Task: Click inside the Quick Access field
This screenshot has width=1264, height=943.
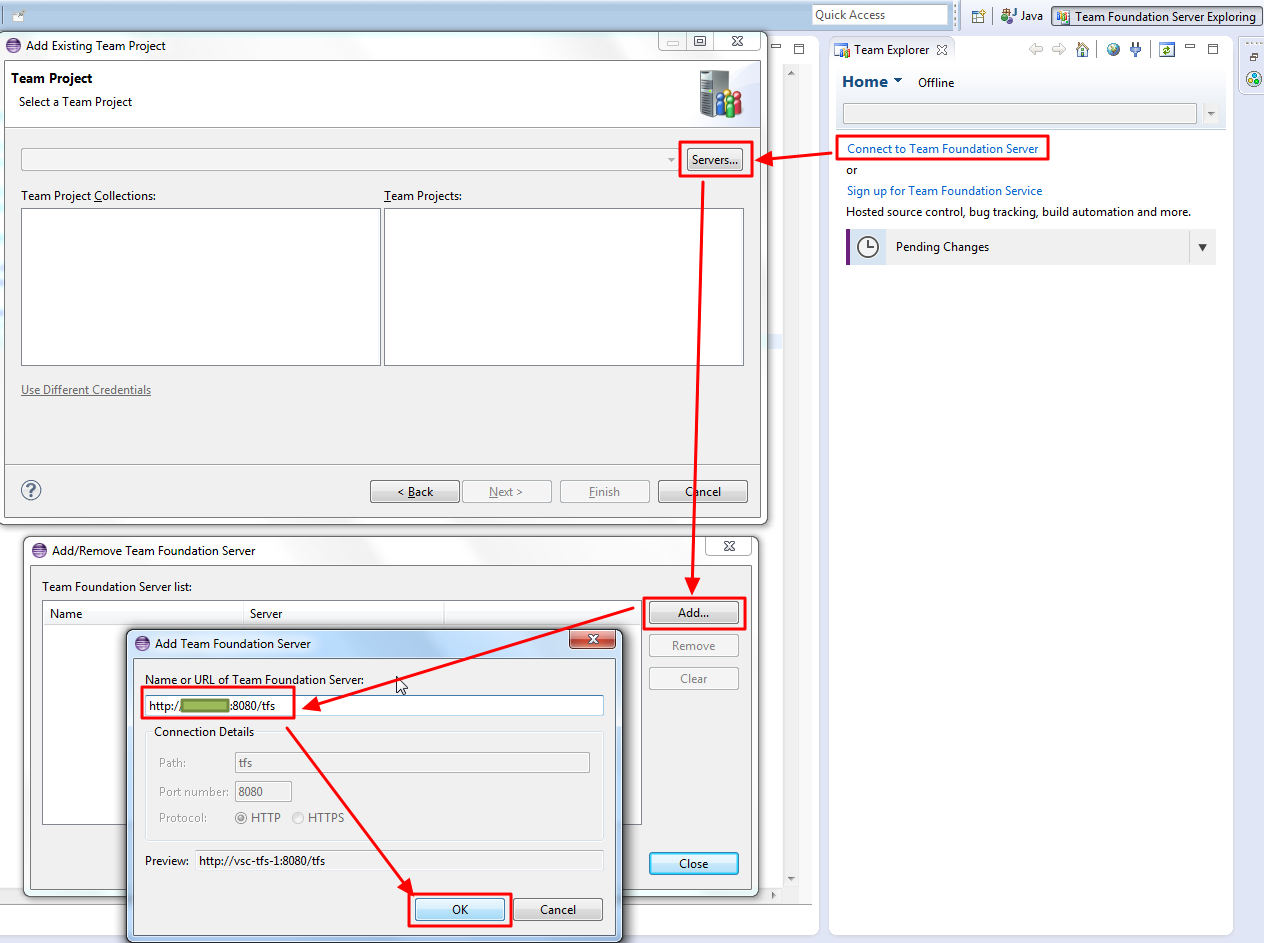Action: pos(880,15)
